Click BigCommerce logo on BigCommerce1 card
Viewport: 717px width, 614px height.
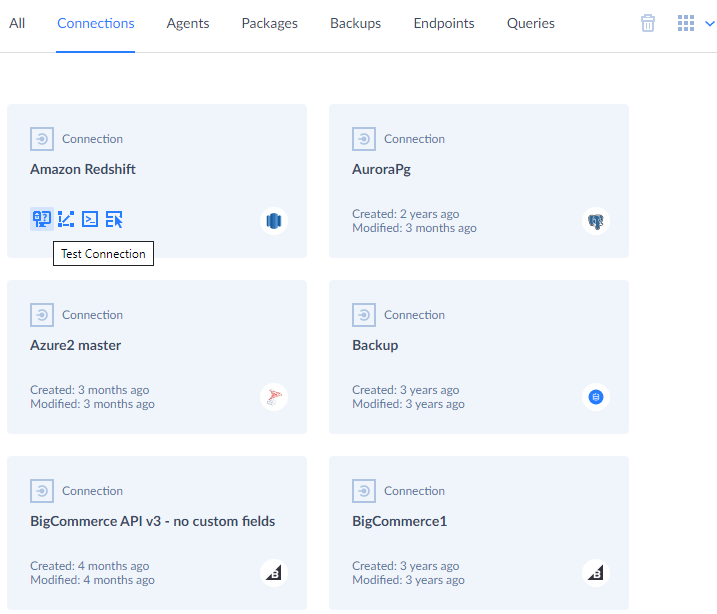(596, 573)
